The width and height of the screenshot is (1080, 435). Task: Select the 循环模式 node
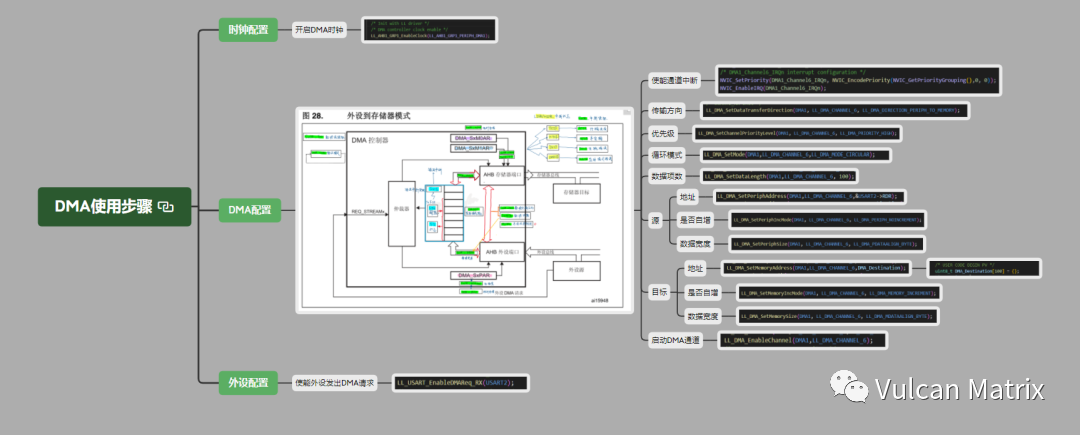pos(666,155)
